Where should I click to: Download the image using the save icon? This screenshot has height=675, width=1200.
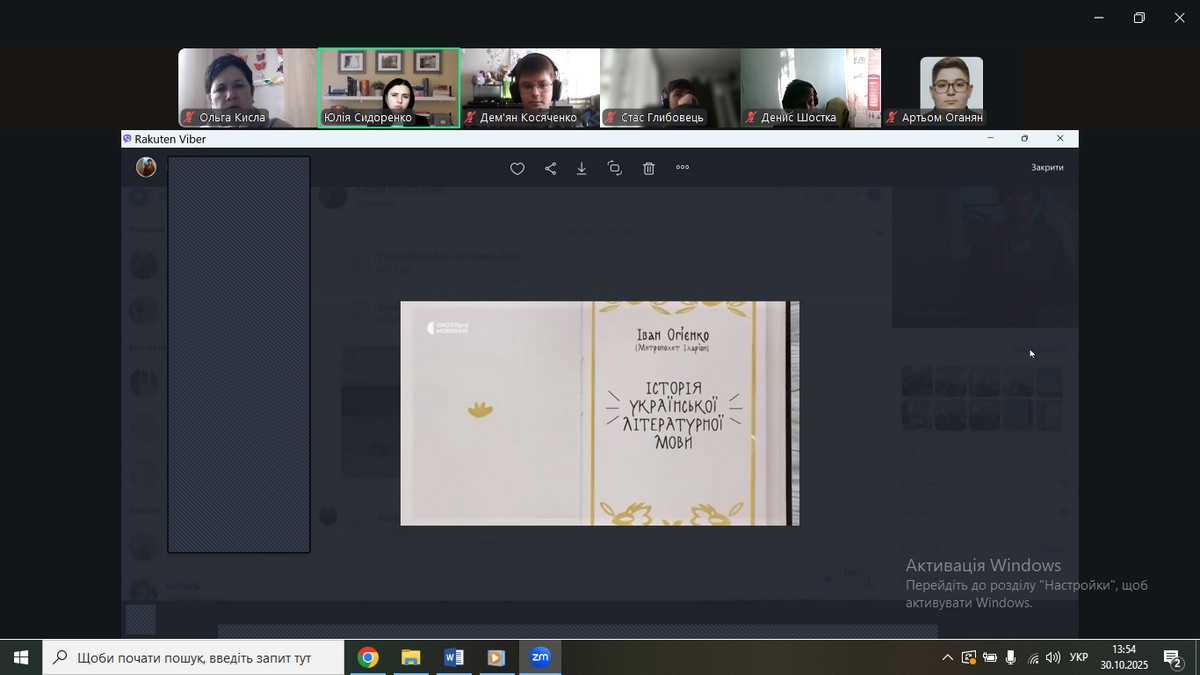582,169
